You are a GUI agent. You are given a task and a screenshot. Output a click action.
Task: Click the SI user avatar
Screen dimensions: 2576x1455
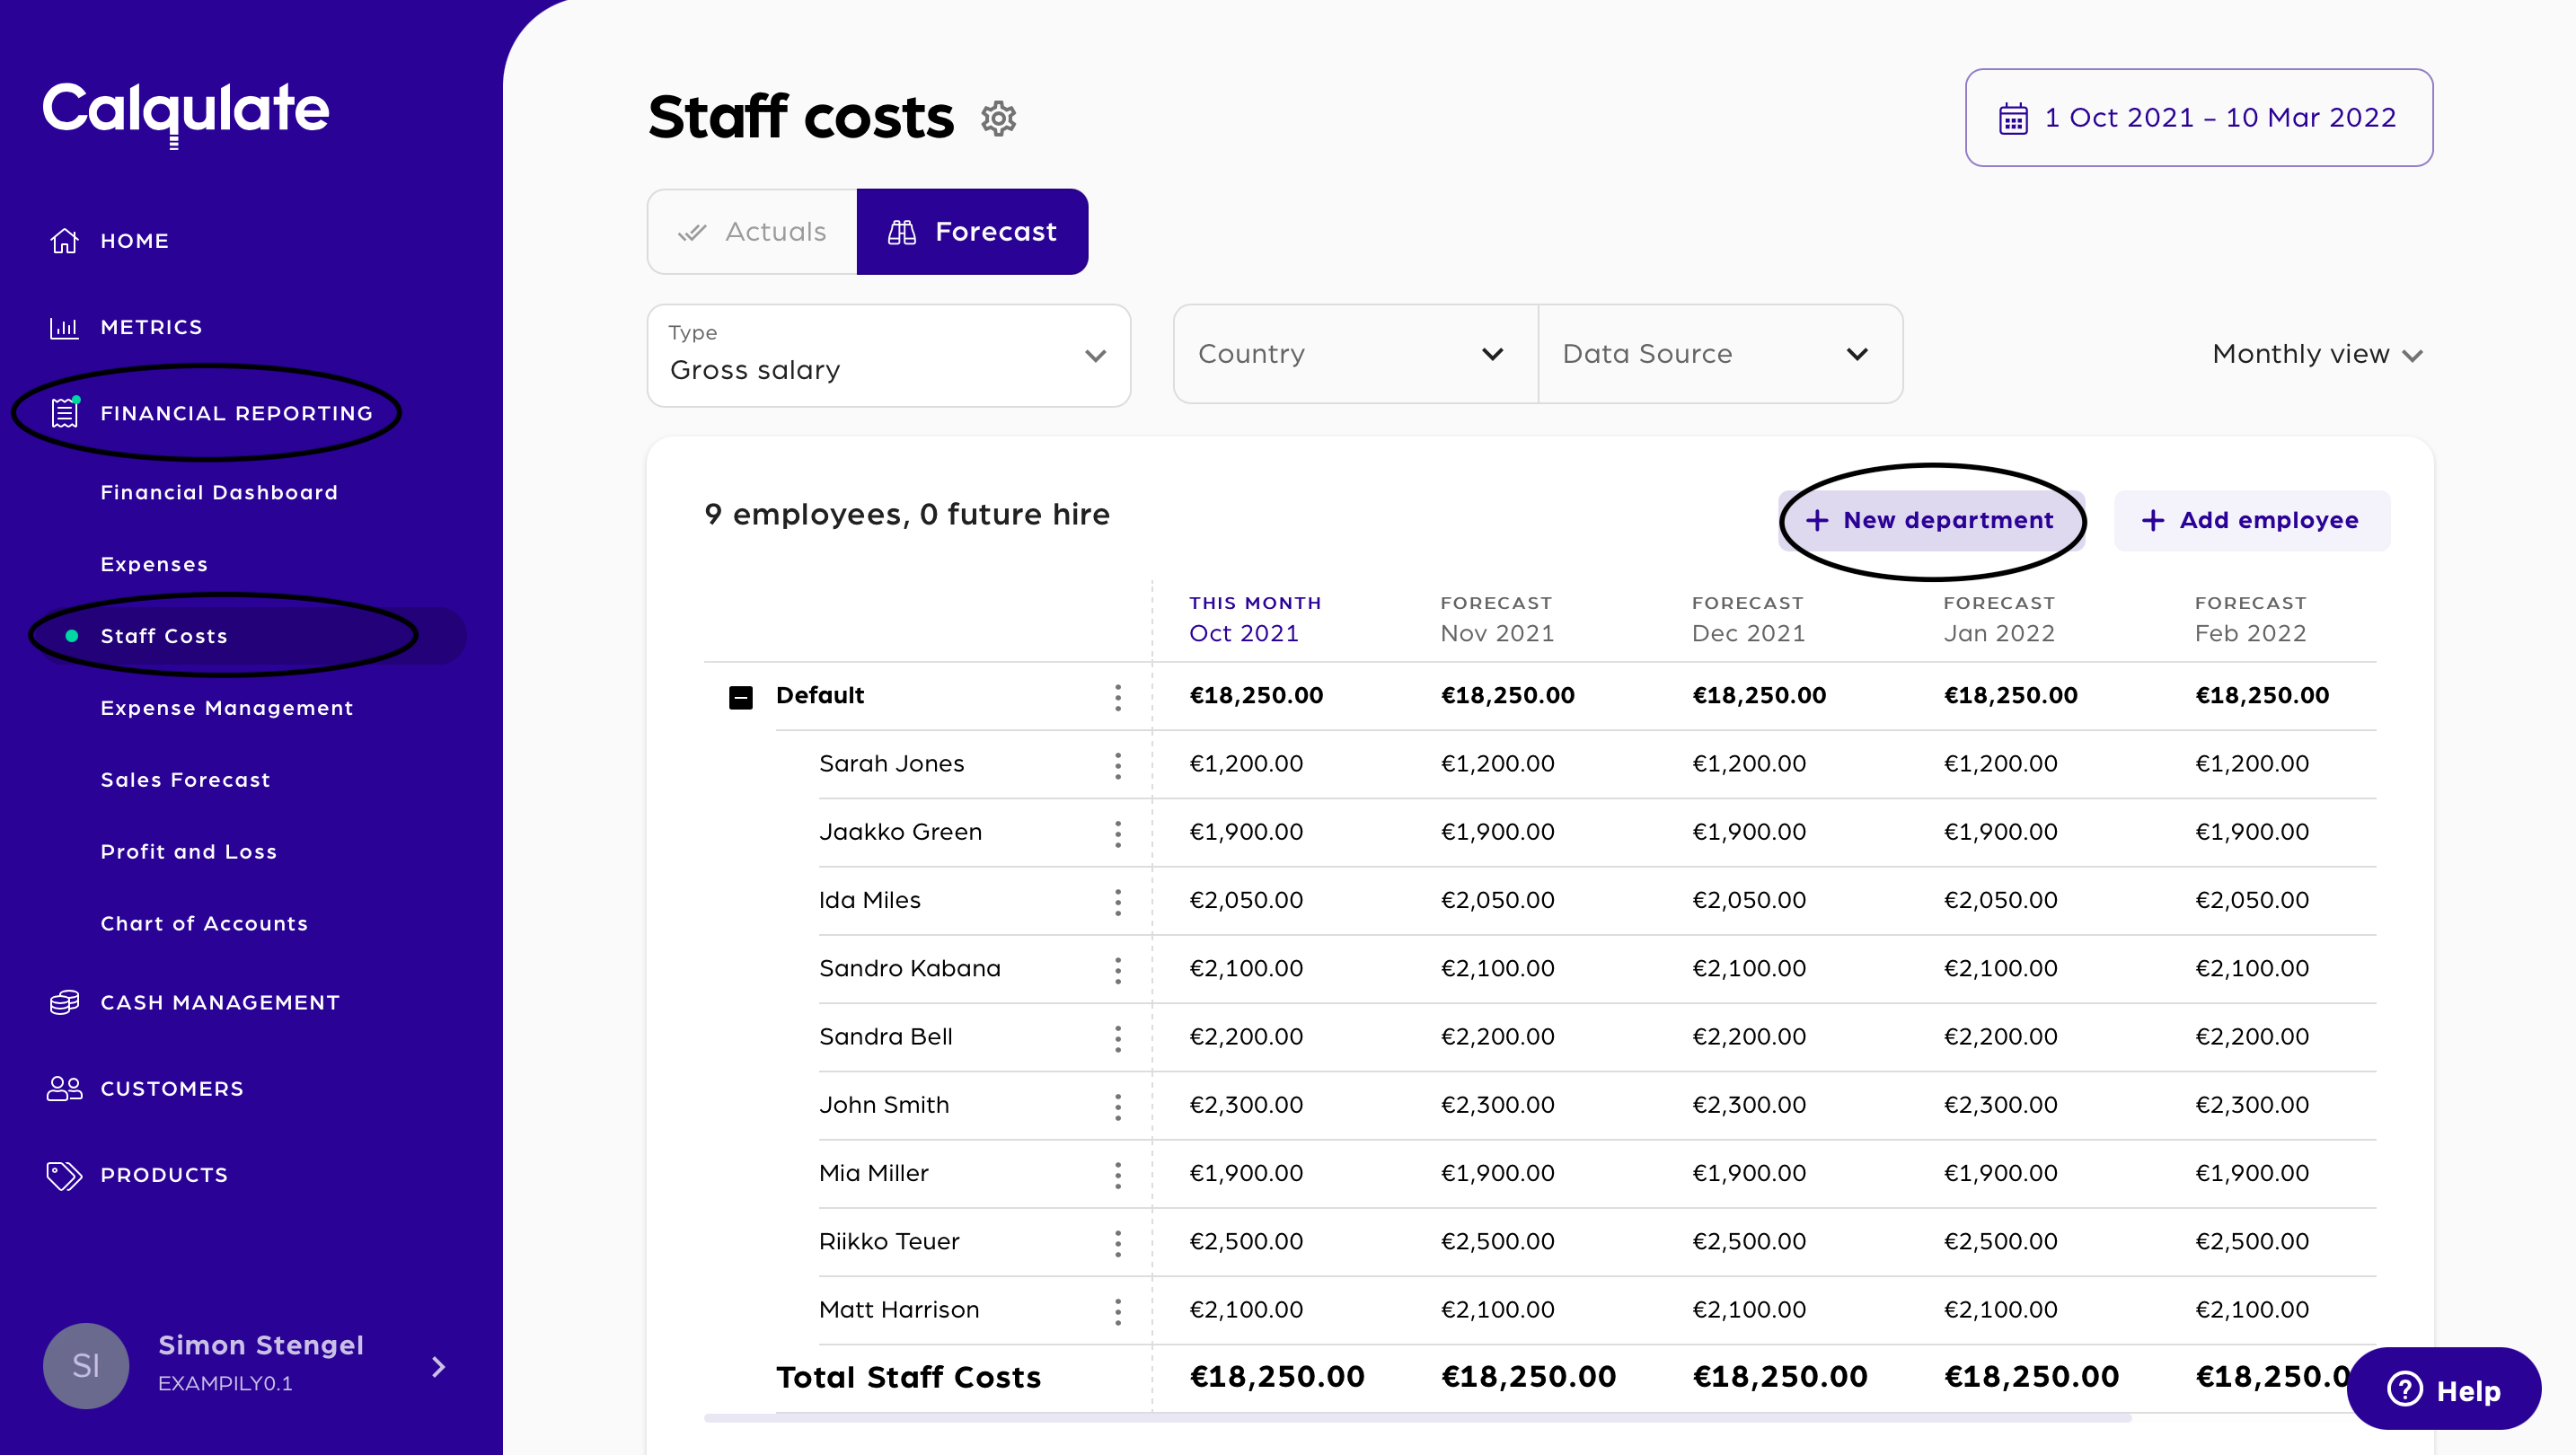86,1366
